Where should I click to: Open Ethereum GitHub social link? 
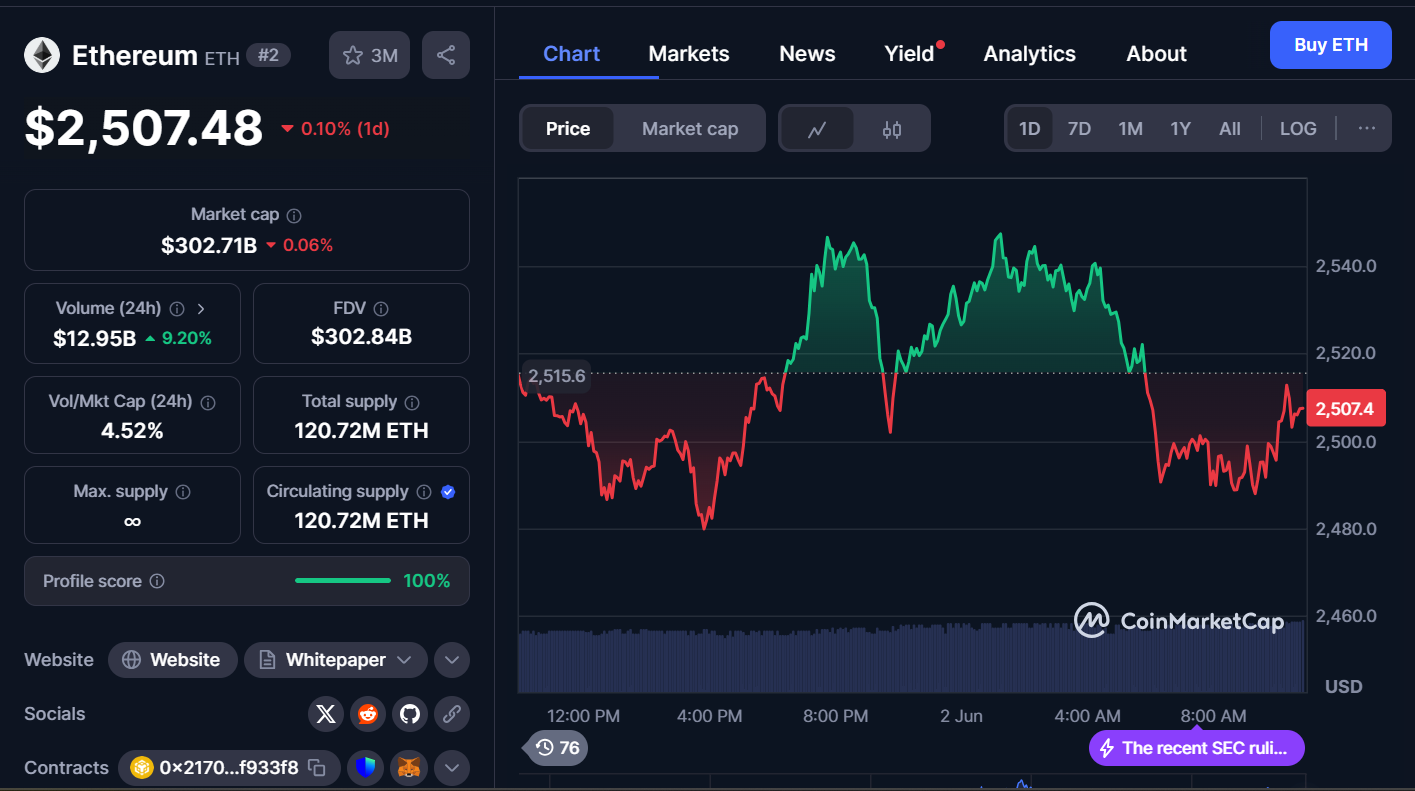409,714
